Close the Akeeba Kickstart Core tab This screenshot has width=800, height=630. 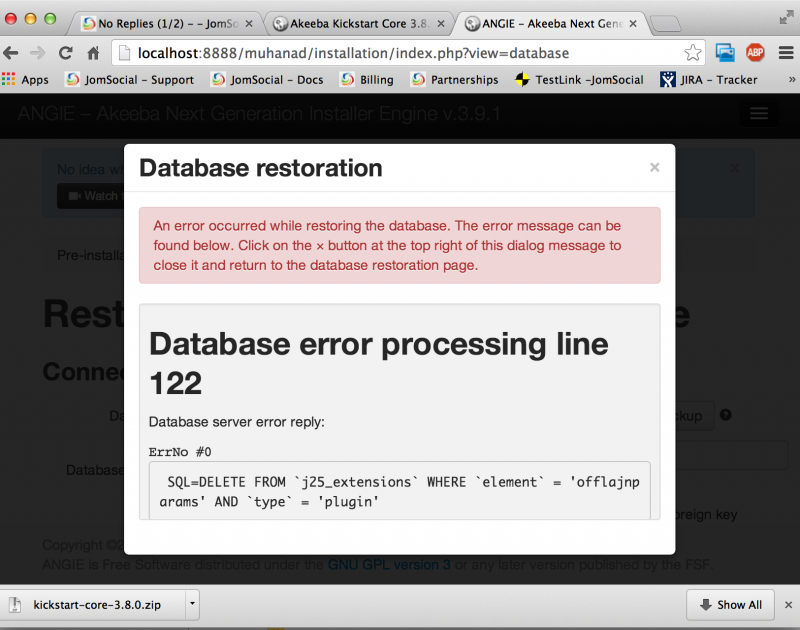coord(441,23)
